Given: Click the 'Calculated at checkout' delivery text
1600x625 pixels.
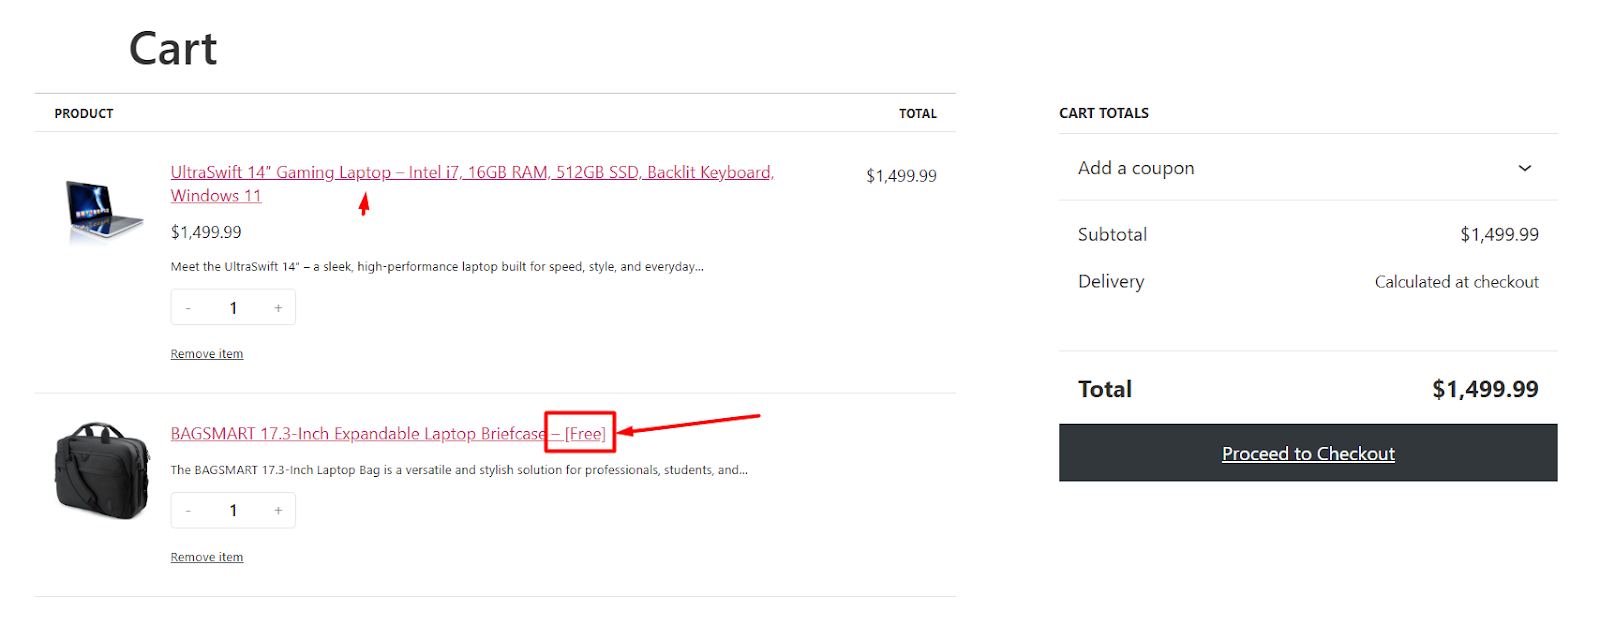Looking at the screenshot, I should 1456,282.
